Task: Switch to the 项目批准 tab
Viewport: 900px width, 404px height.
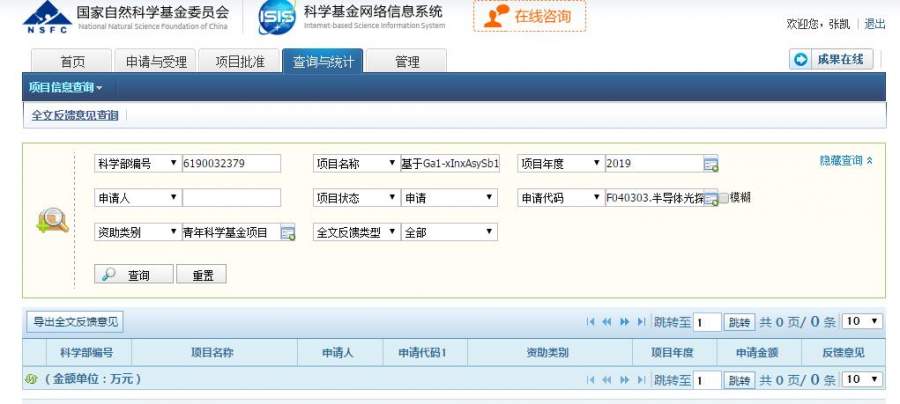Action: tap(240, 61)
